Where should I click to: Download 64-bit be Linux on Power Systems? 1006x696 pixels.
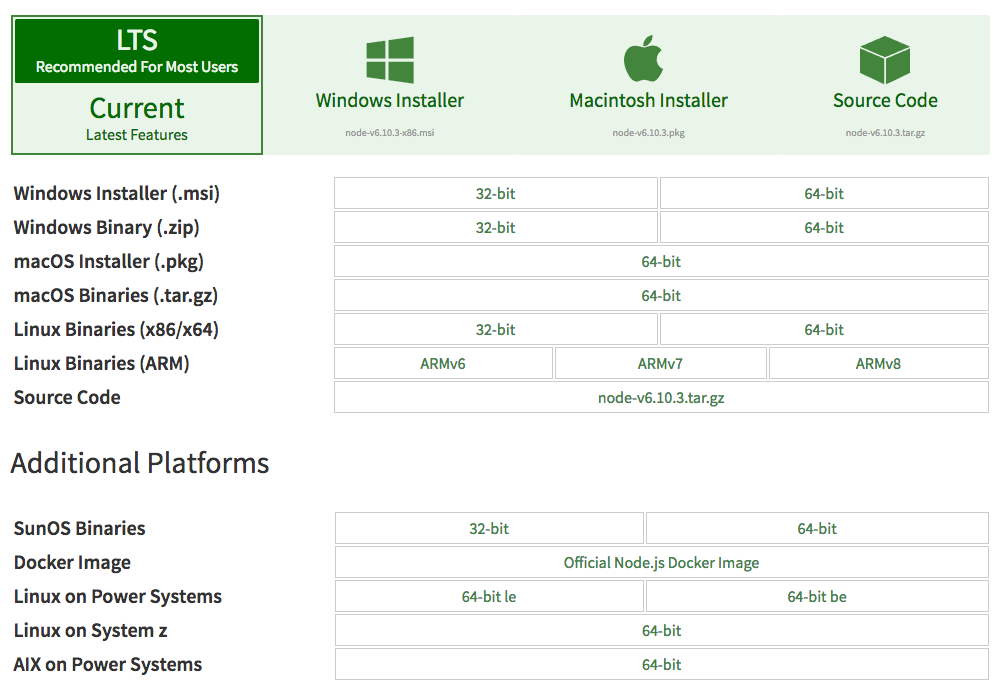pyautogui.click(x=817, y=596)
